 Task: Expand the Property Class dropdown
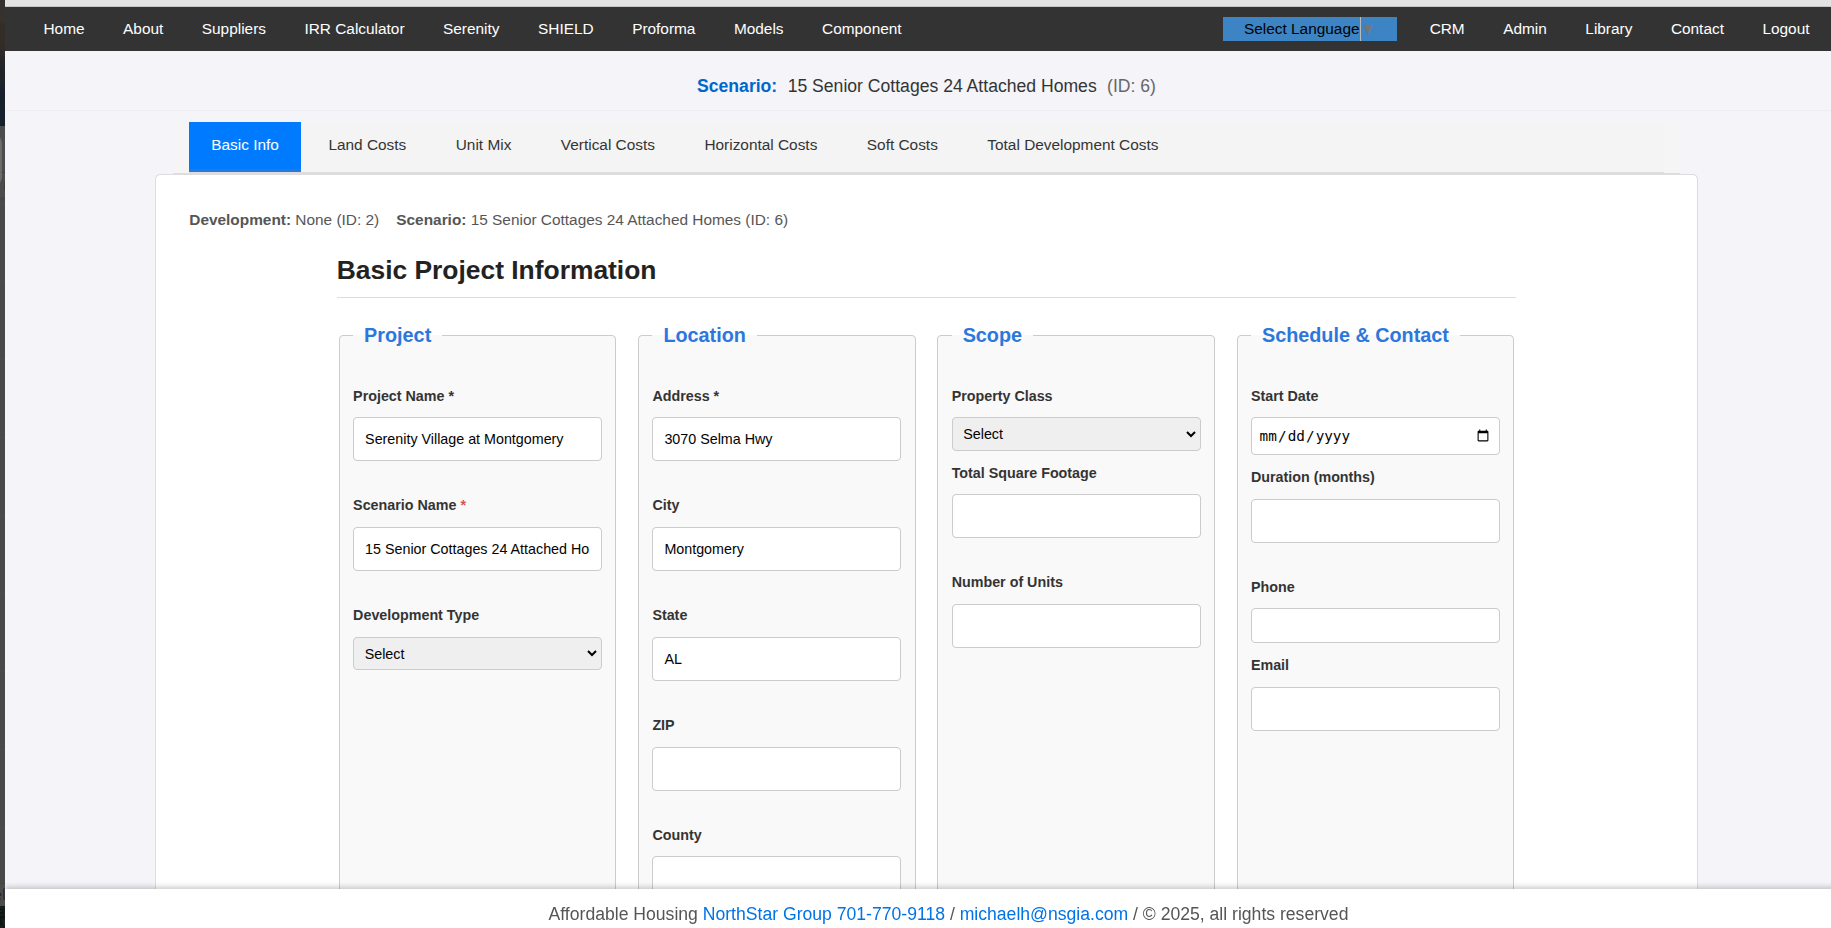click(1075, 434)
